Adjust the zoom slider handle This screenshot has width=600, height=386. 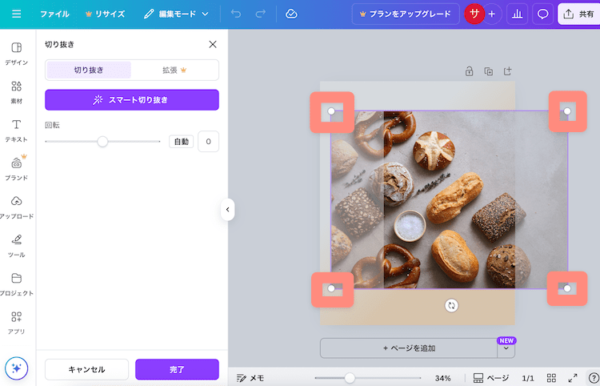click(x=349, y=378)
